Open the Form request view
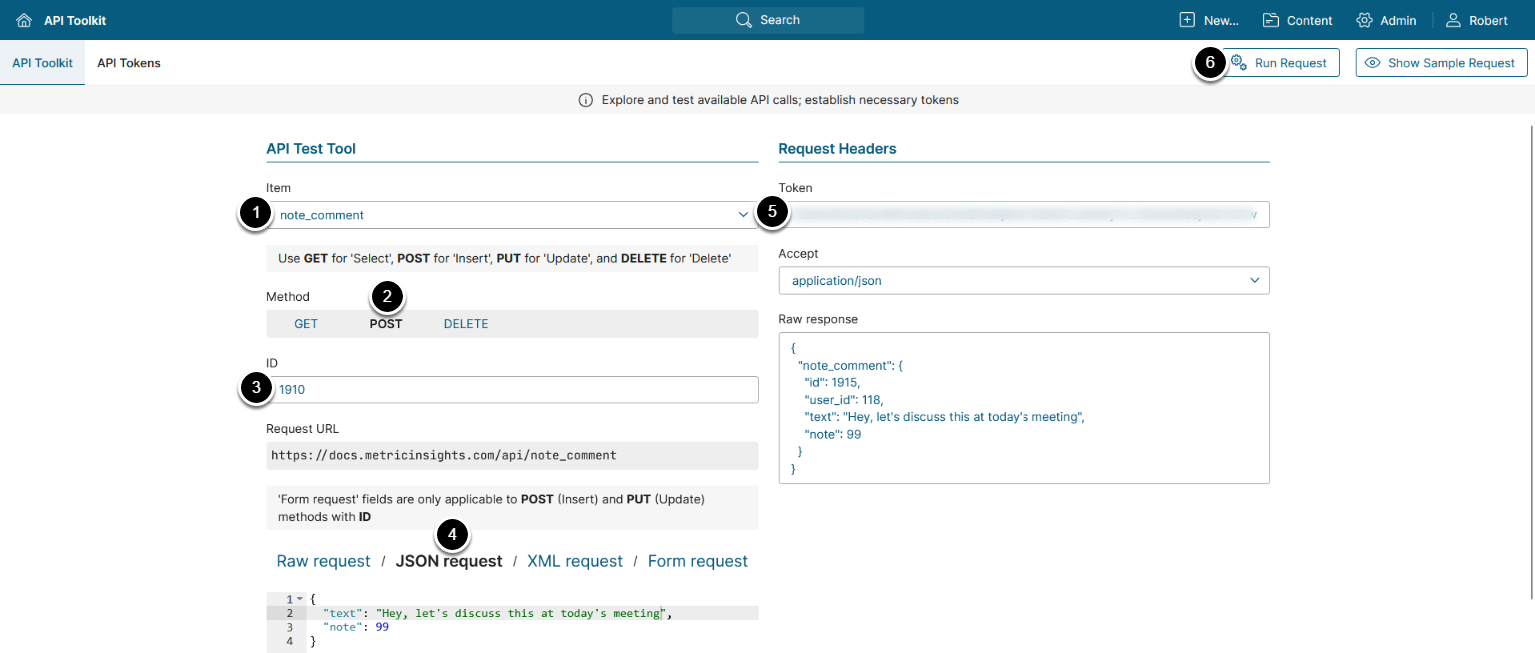1535x653 pixels. click(x=697, y=561)
